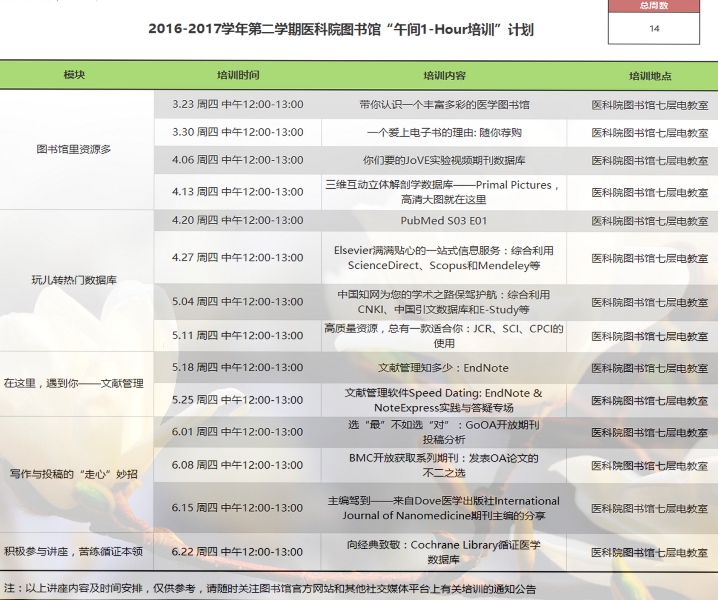Viewport: 718px width, 600px height.
Task: Click time cell 3.30 周四 中午12:00-13:00
Action: 238,132
